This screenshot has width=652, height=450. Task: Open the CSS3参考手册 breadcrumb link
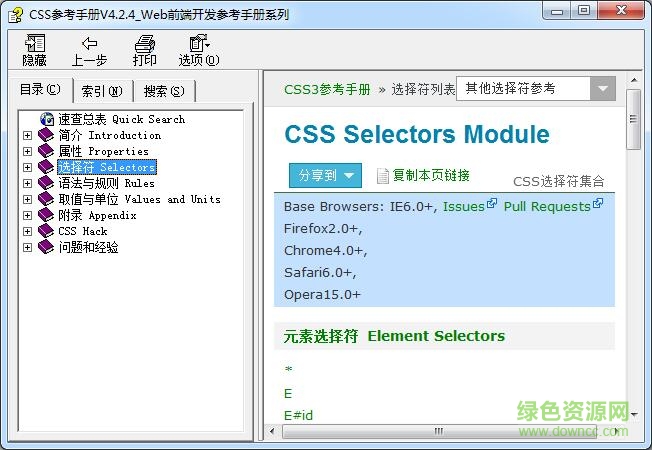pos(327,89)
